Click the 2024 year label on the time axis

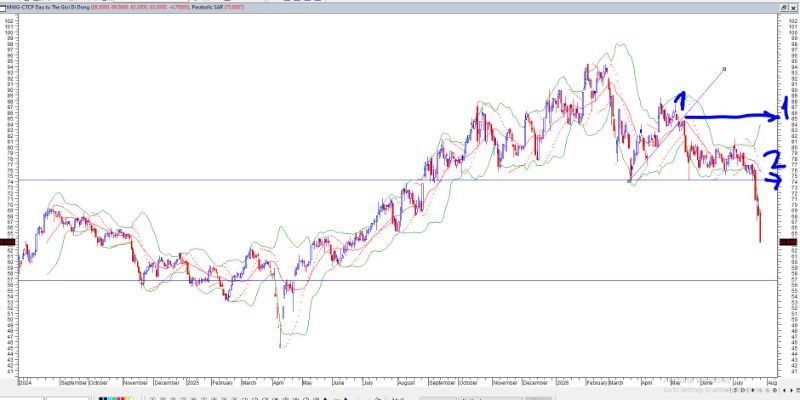point(25,383)
